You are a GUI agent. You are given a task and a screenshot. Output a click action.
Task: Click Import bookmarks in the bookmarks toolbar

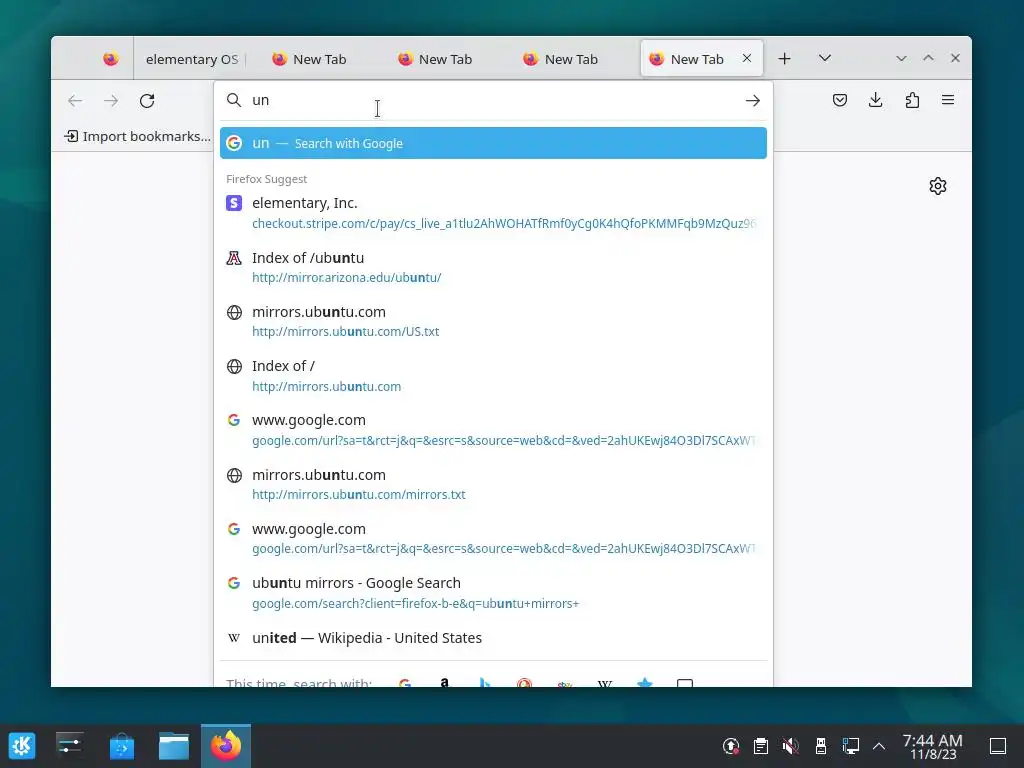tap(138, 136)
